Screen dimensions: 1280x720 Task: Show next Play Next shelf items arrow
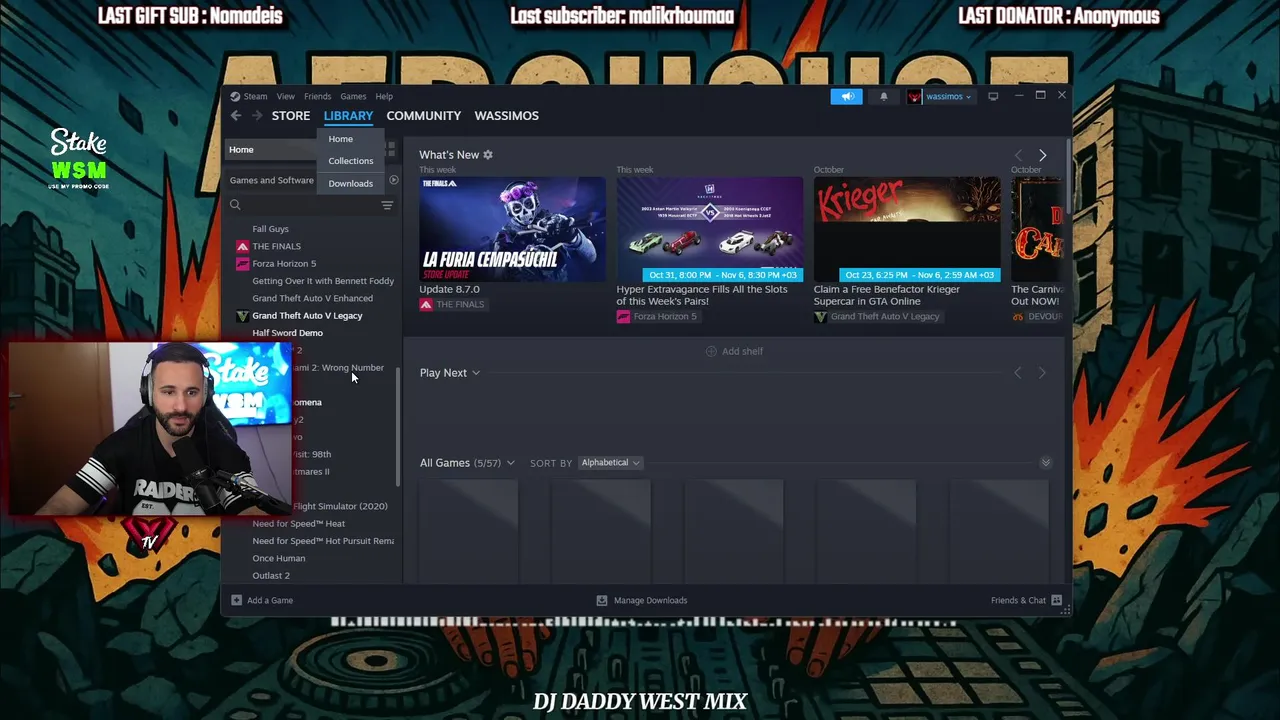1042,373
